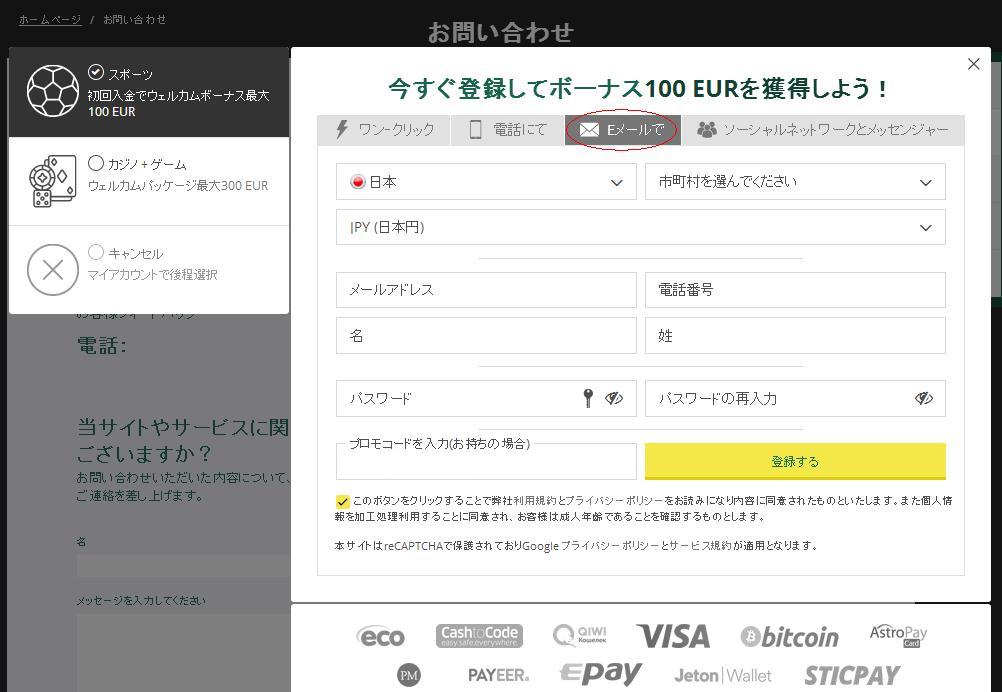
Task: Click the bitcoin payment logo
Action: [x=789, y=636]
